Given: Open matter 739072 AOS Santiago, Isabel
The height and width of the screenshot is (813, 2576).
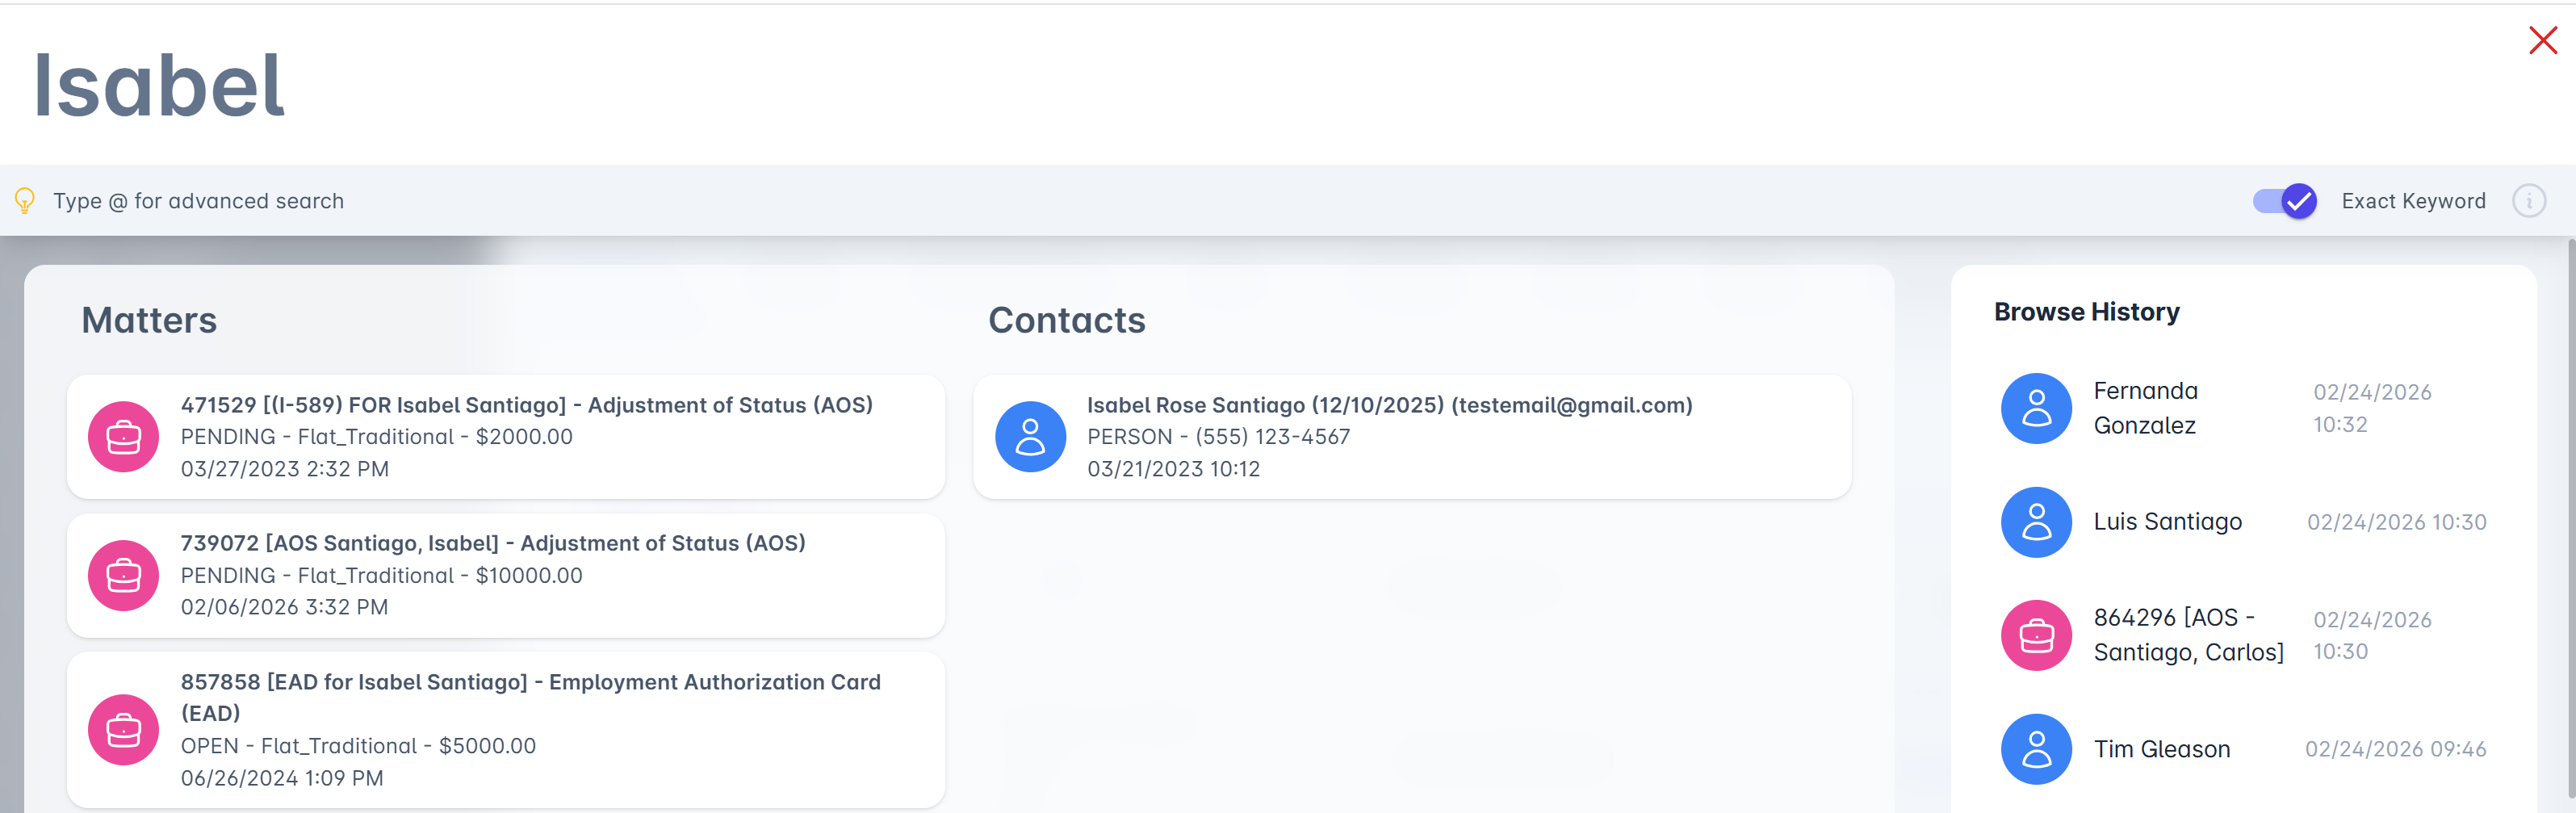Looking at the screenshot, I should pyautogui.click(x=492, y=543).
